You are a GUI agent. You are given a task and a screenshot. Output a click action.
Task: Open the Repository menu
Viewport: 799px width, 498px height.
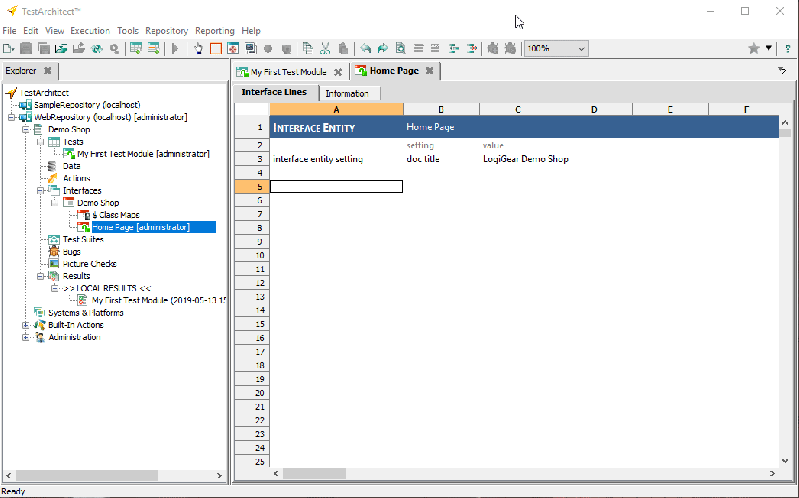coord(167,31)
